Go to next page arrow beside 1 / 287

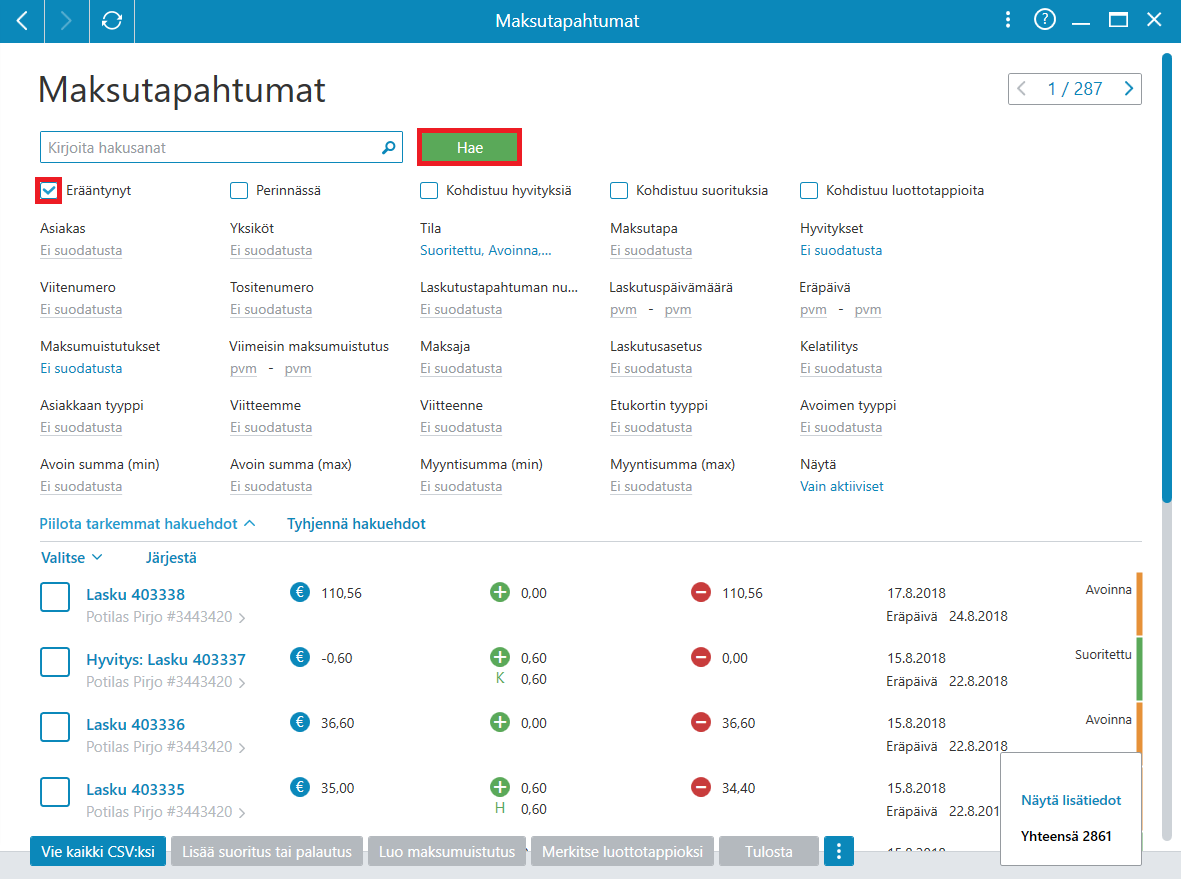pyautogui.click(x=1128, y=89)
